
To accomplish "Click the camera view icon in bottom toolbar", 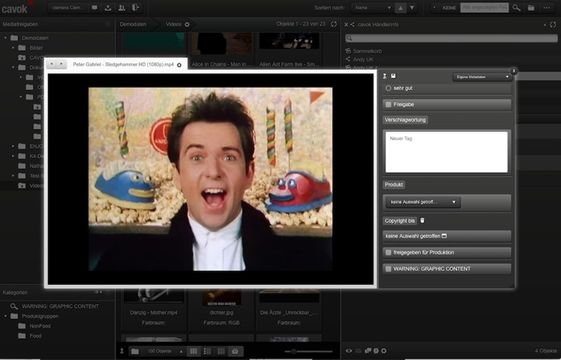I will [x=235, y=351].
